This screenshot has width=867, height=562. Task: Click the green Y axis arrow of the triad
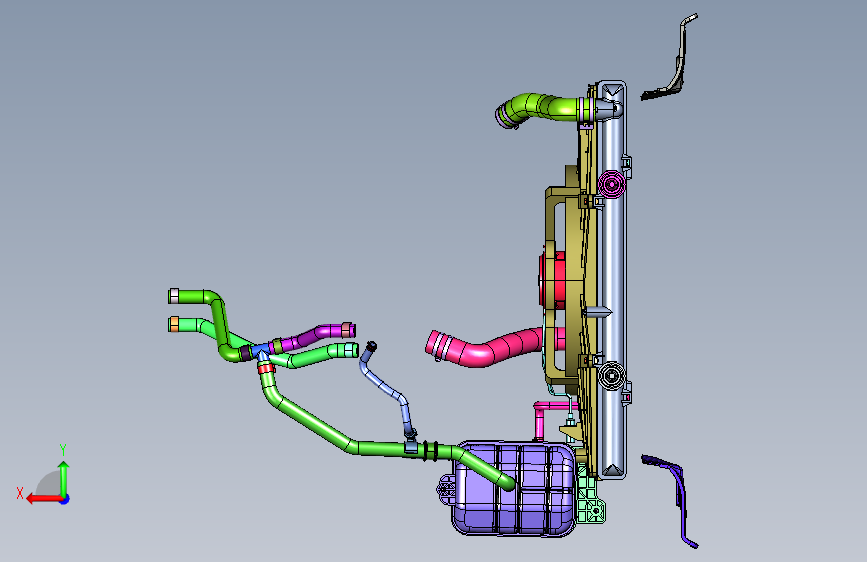64,478
